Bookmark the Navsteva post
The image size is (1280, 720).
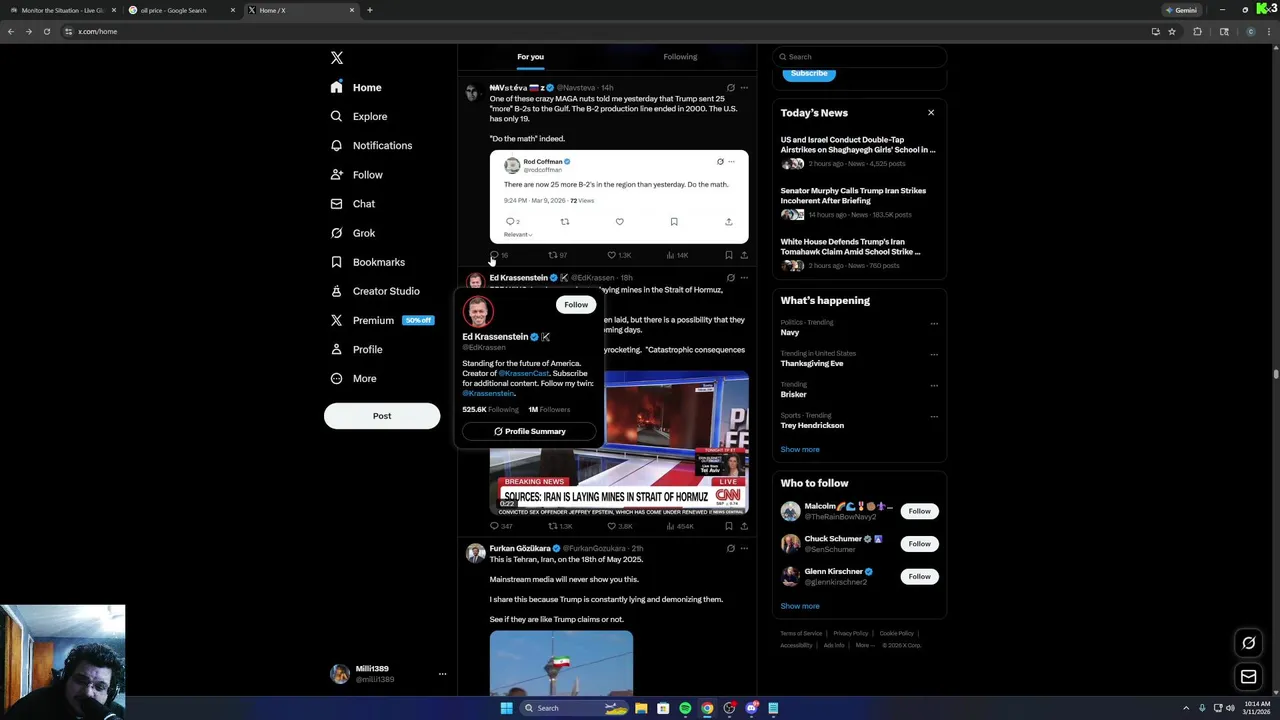click(x=728, y=255)
